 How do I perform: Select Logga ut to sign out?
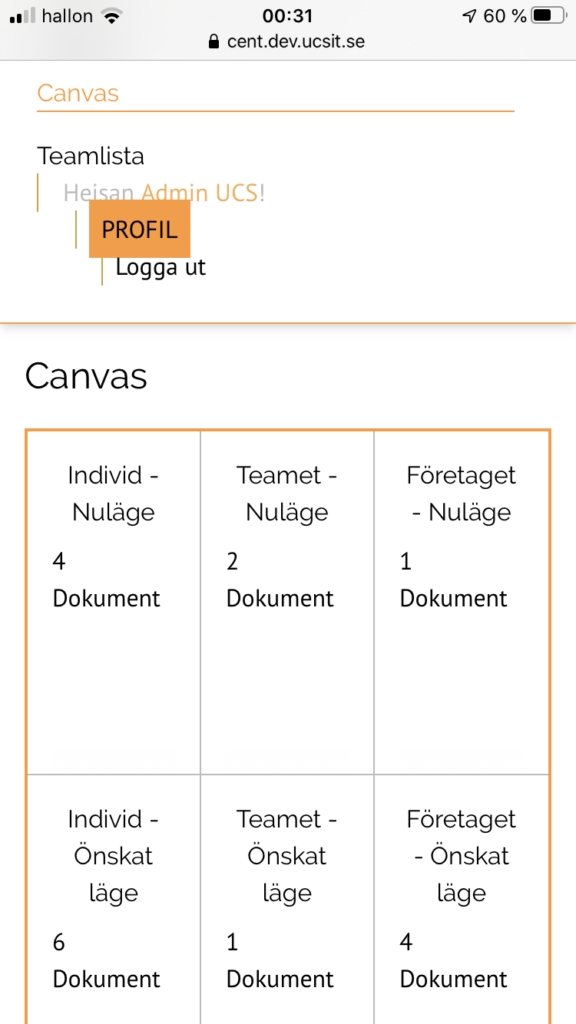[x=161, y=267]
